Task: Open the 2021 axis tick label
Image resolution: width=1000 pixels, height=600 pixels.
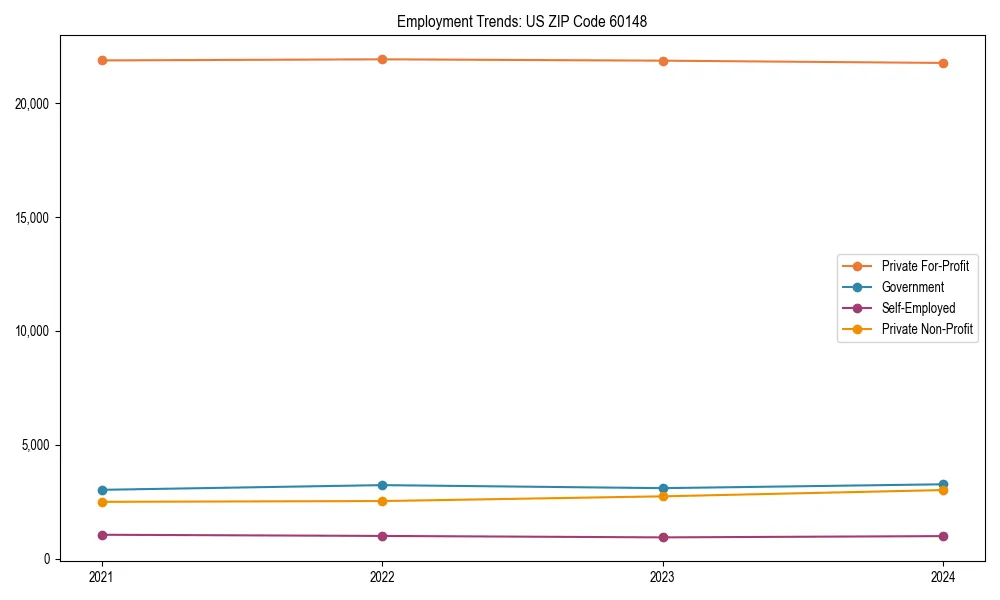Action: tap(101, 577)
